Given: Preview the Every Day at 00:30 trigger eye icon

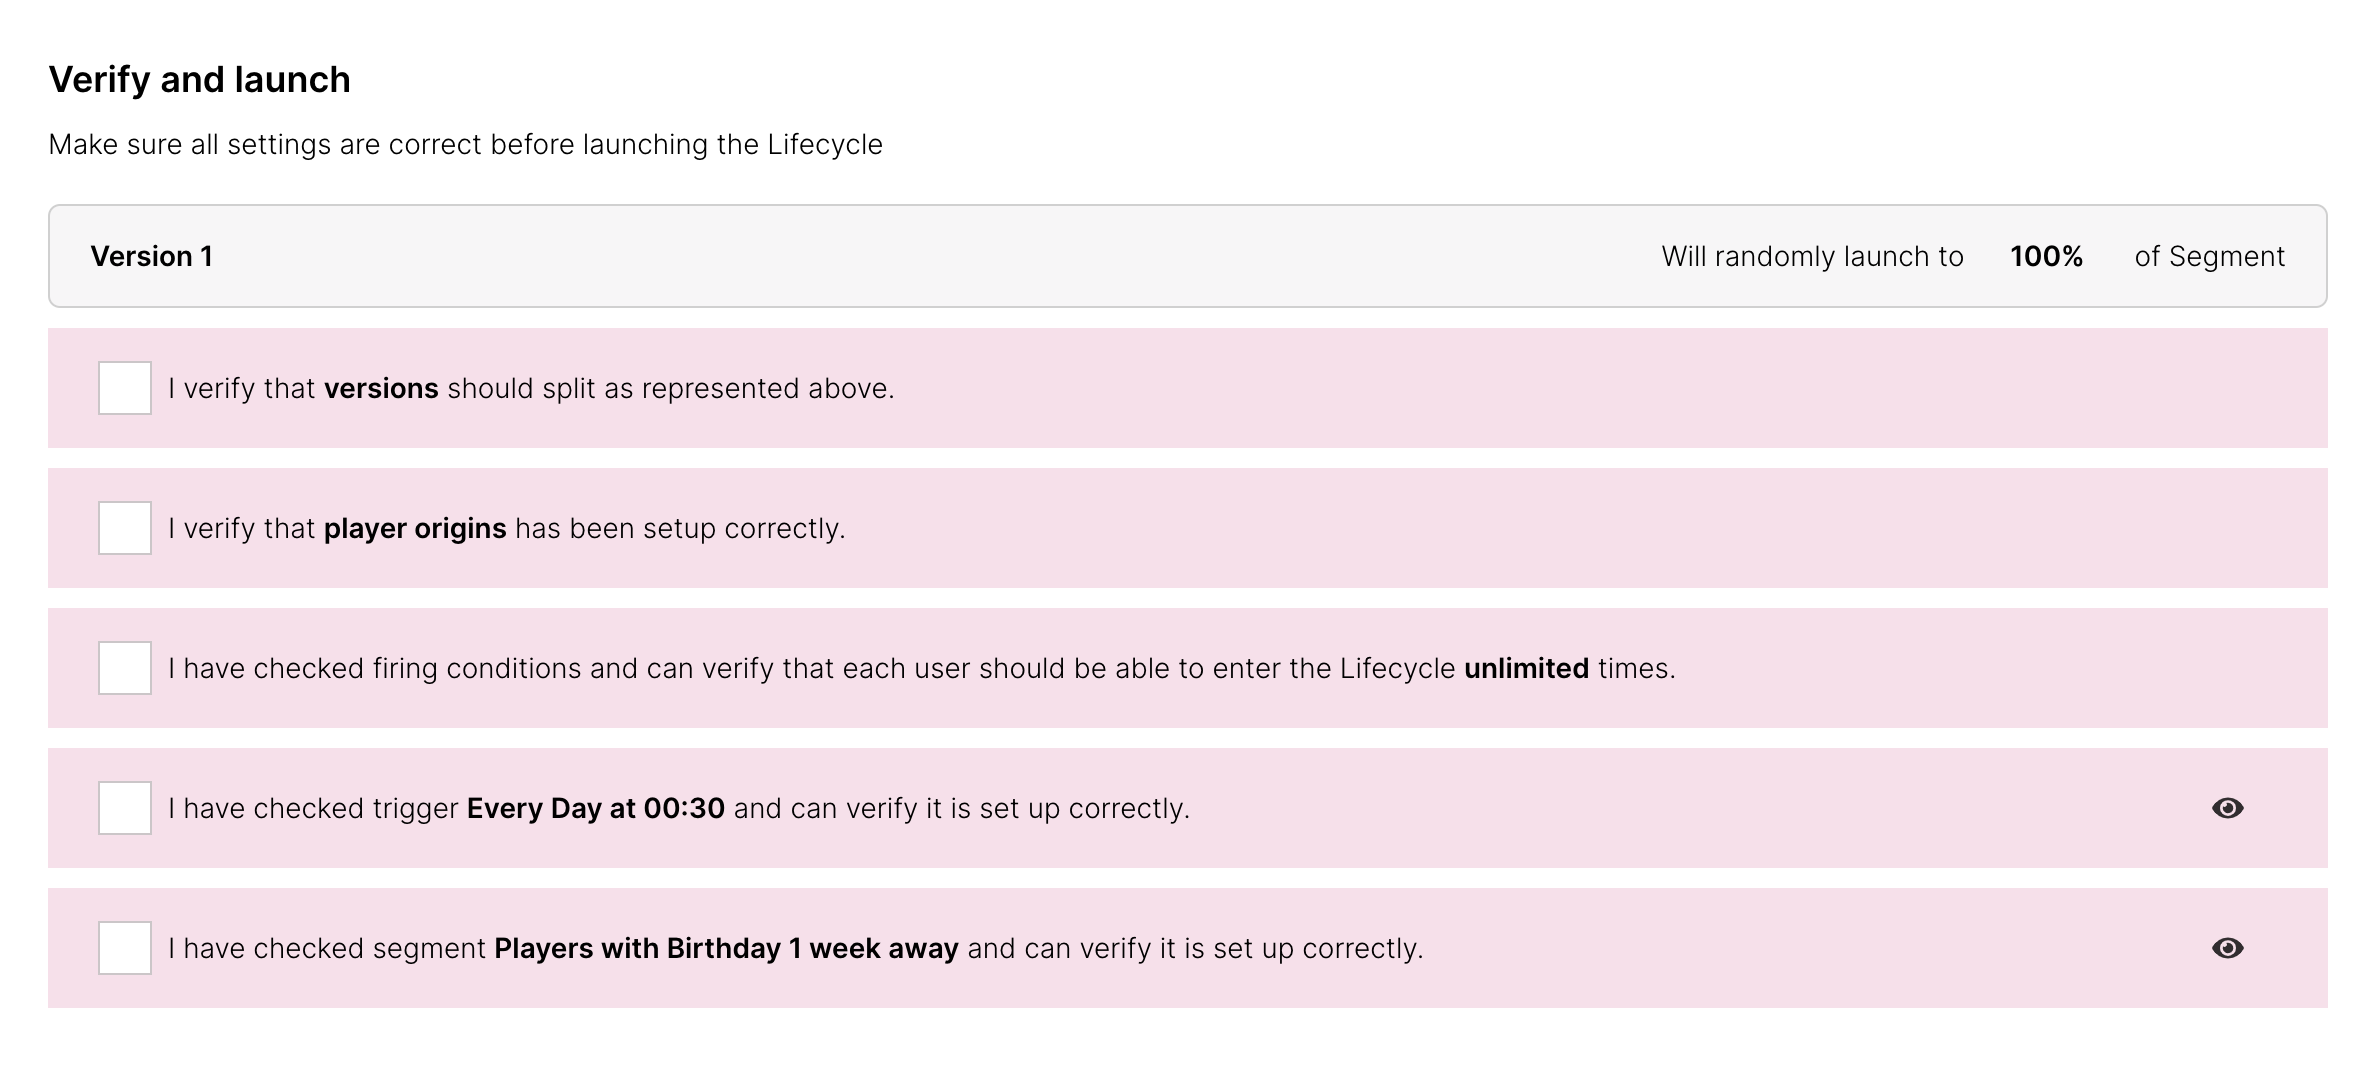Looking at the screenshot, I should click(x=2227, y=808).
